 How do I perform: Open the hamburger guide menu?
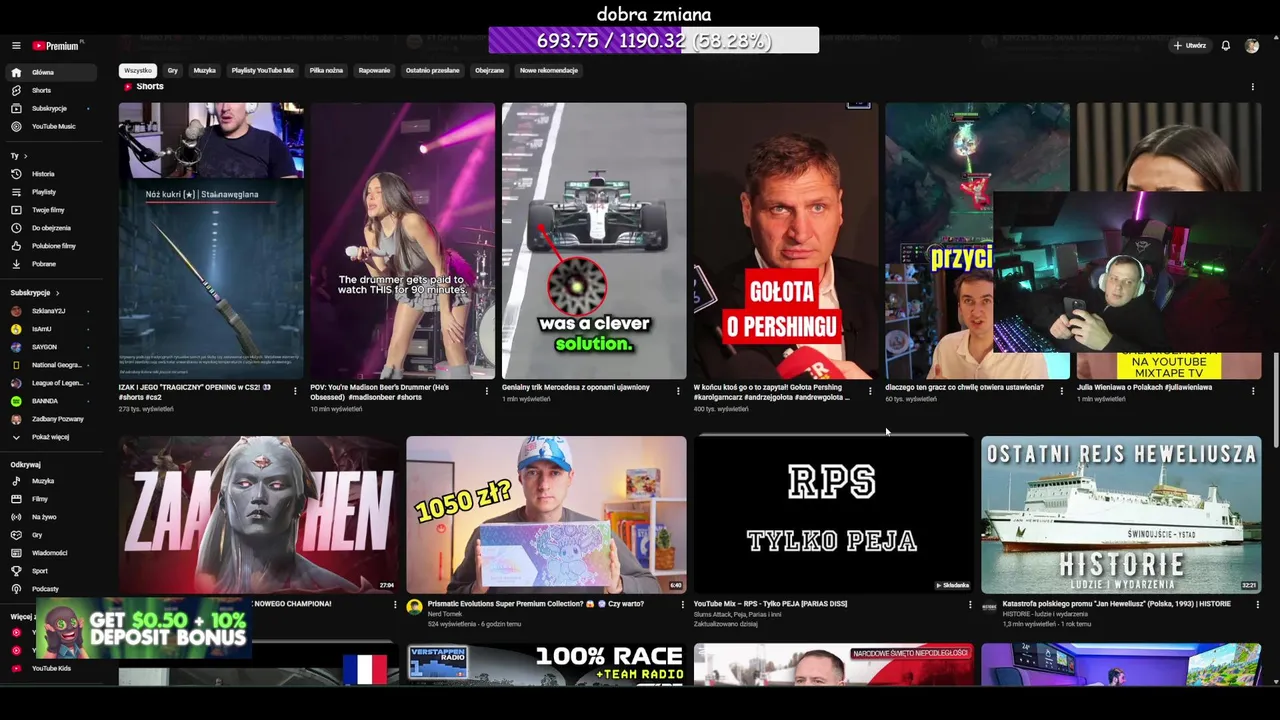tap(16, 46)
